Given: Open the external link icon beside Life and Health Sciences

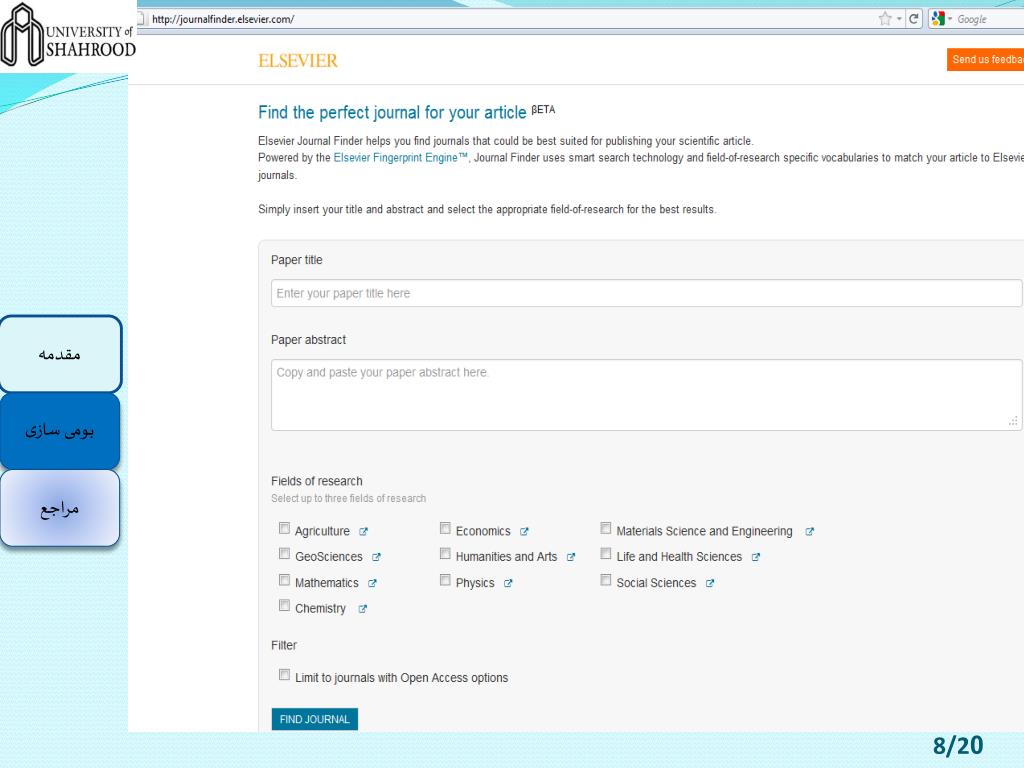Looking at the screenshot, I should coord(756,557).
